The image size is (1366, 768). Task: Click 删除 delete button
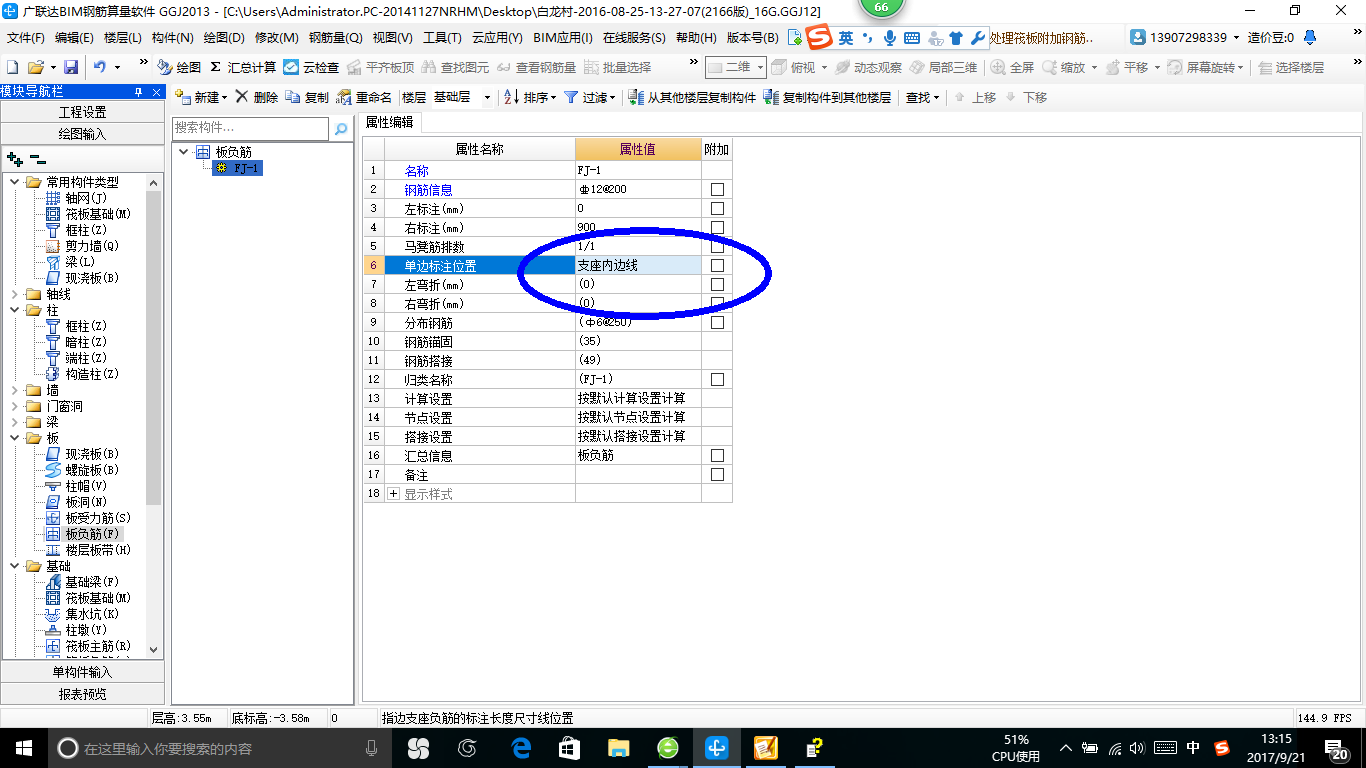[257, 97]
